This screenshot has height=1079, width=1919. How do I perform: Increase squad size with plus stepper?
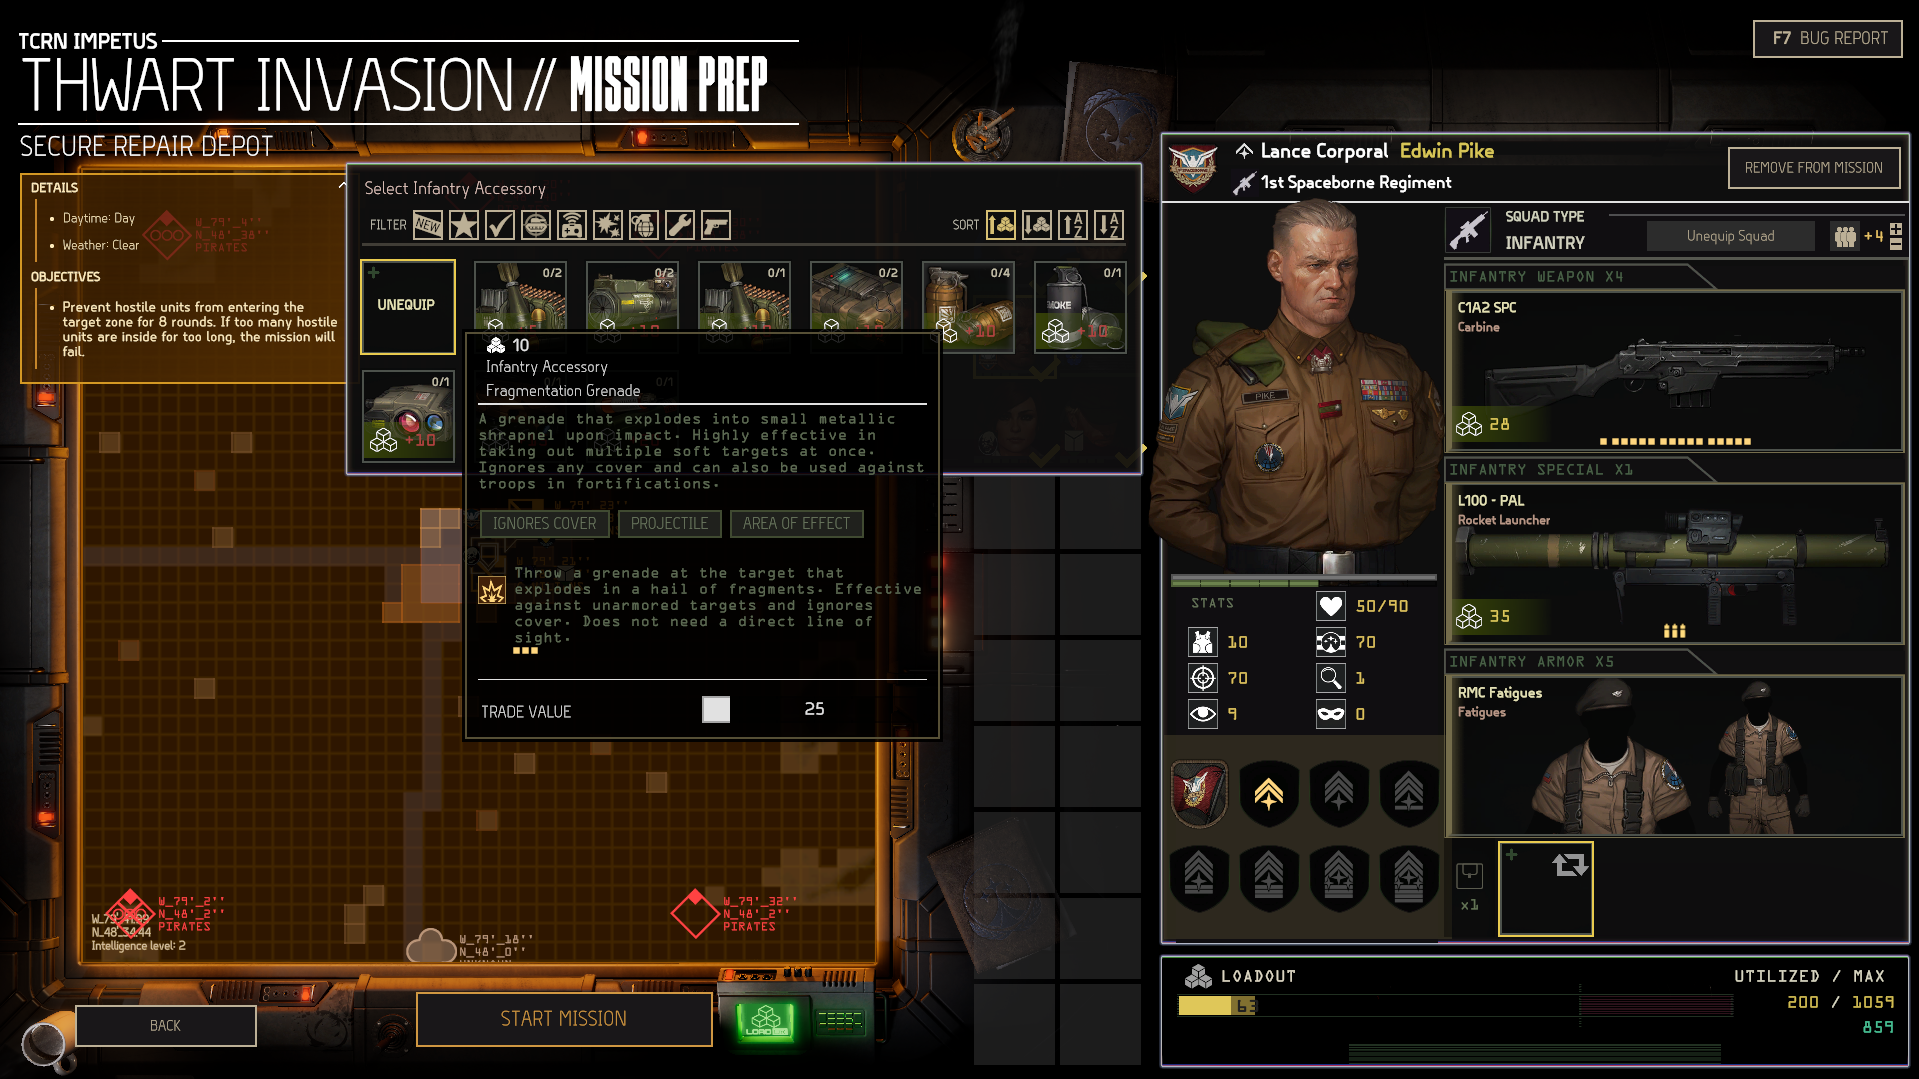coord(1896,229)
